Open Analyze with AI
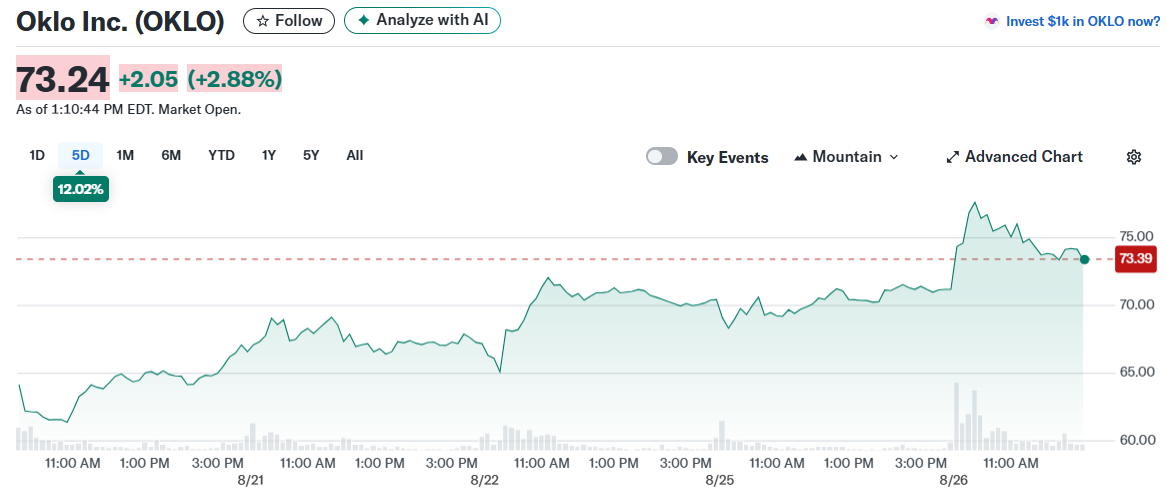1167x492 pixels. click(x=422, y=21)
